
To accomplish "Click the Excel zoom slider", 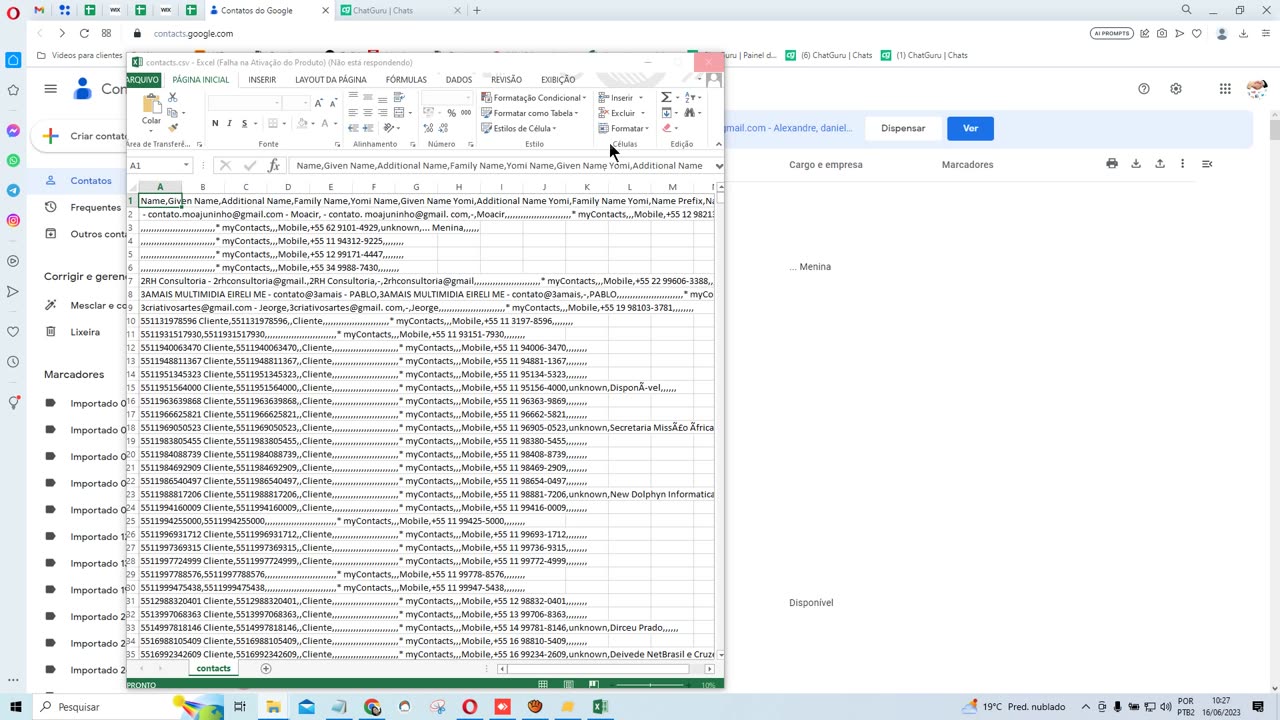I will click(650, 685).
